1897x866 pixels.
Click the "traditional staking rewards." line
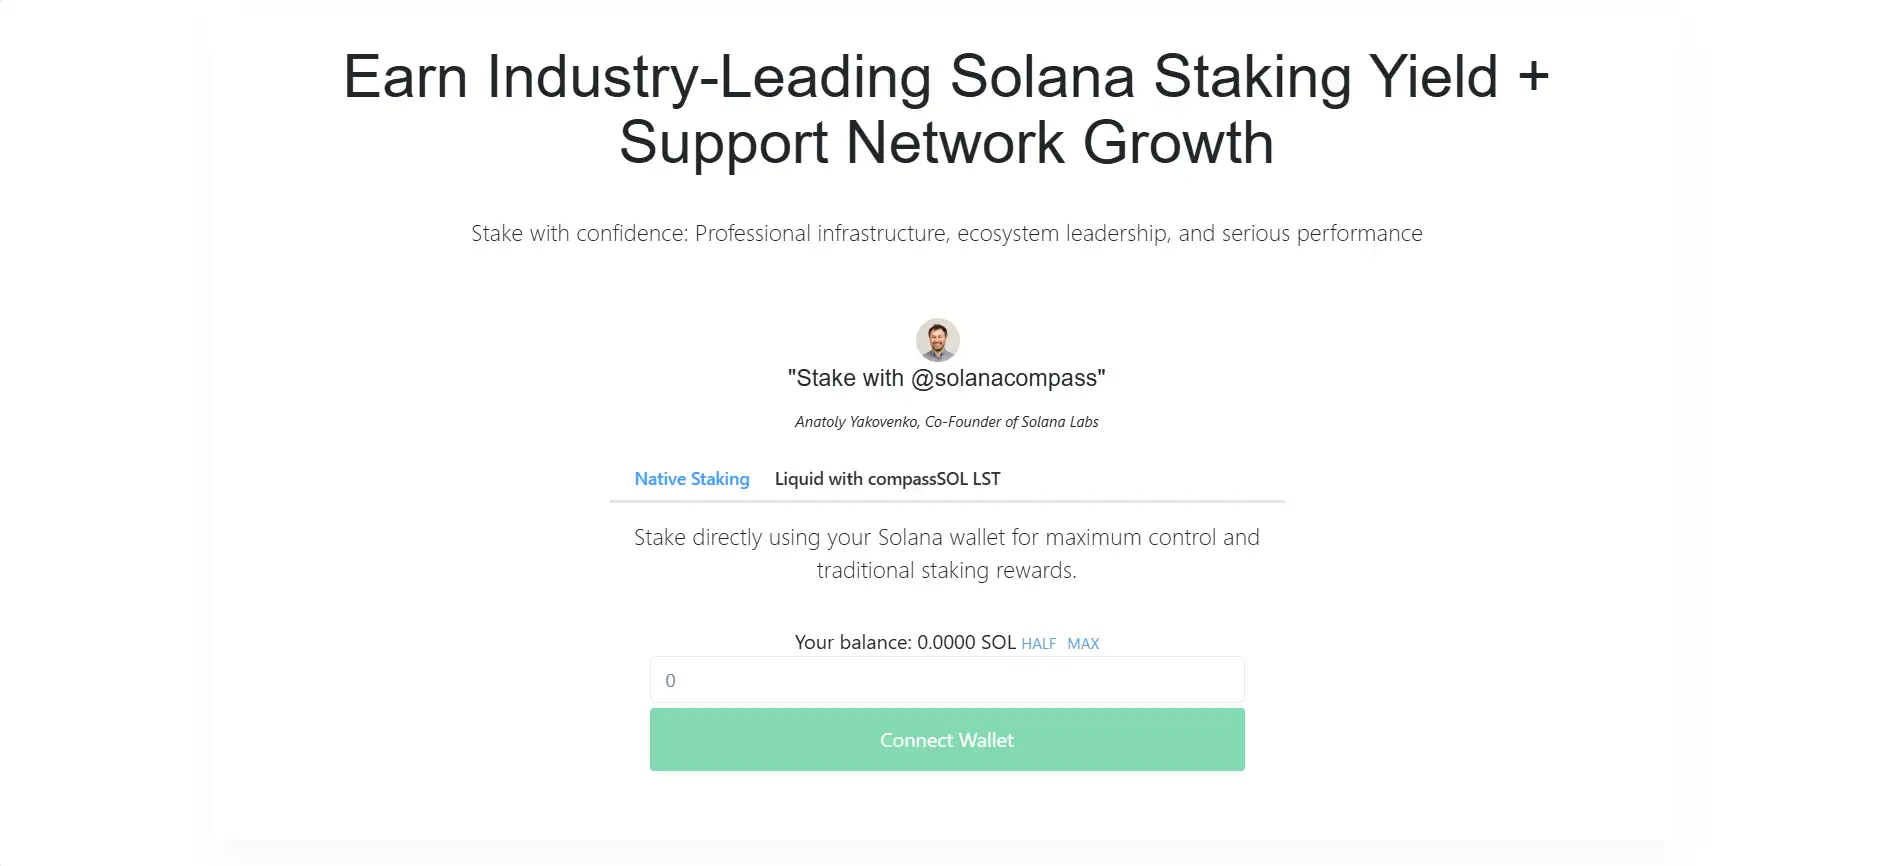946,570
